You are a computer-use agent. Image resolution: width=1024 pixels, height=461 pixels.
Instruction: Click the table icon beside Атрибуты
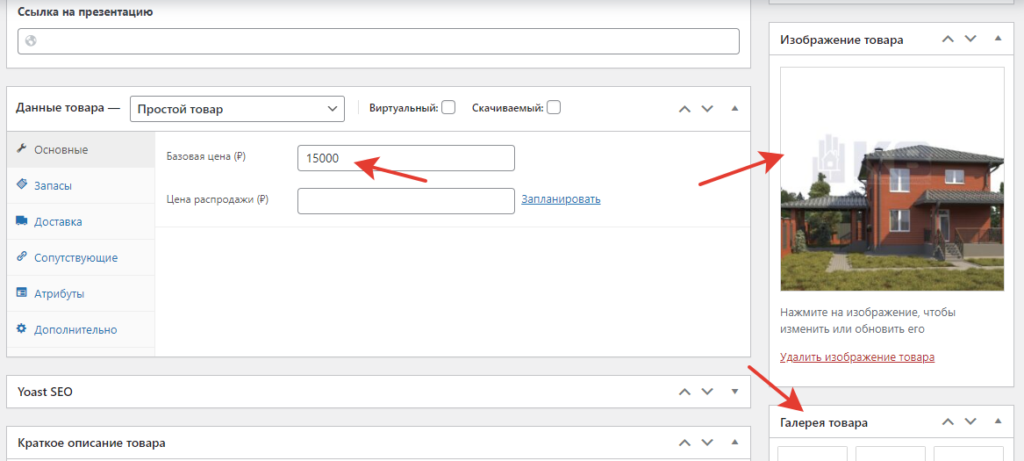(x=22, y=293)
